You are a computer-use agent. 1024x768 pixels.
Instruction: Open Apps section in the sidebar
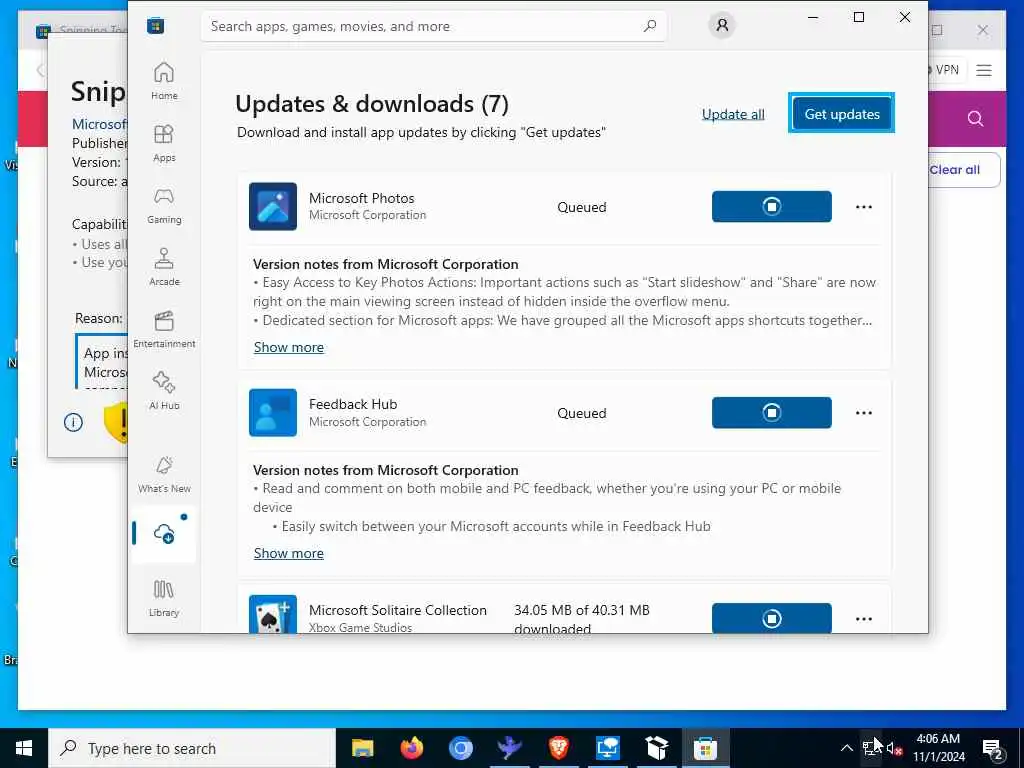tap(164, 143)
